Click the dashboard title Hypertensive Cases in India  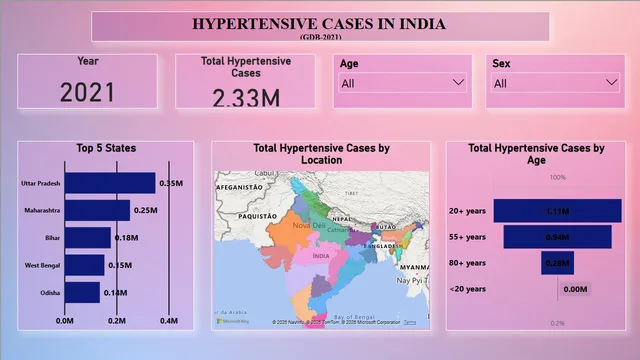(319, 24)
